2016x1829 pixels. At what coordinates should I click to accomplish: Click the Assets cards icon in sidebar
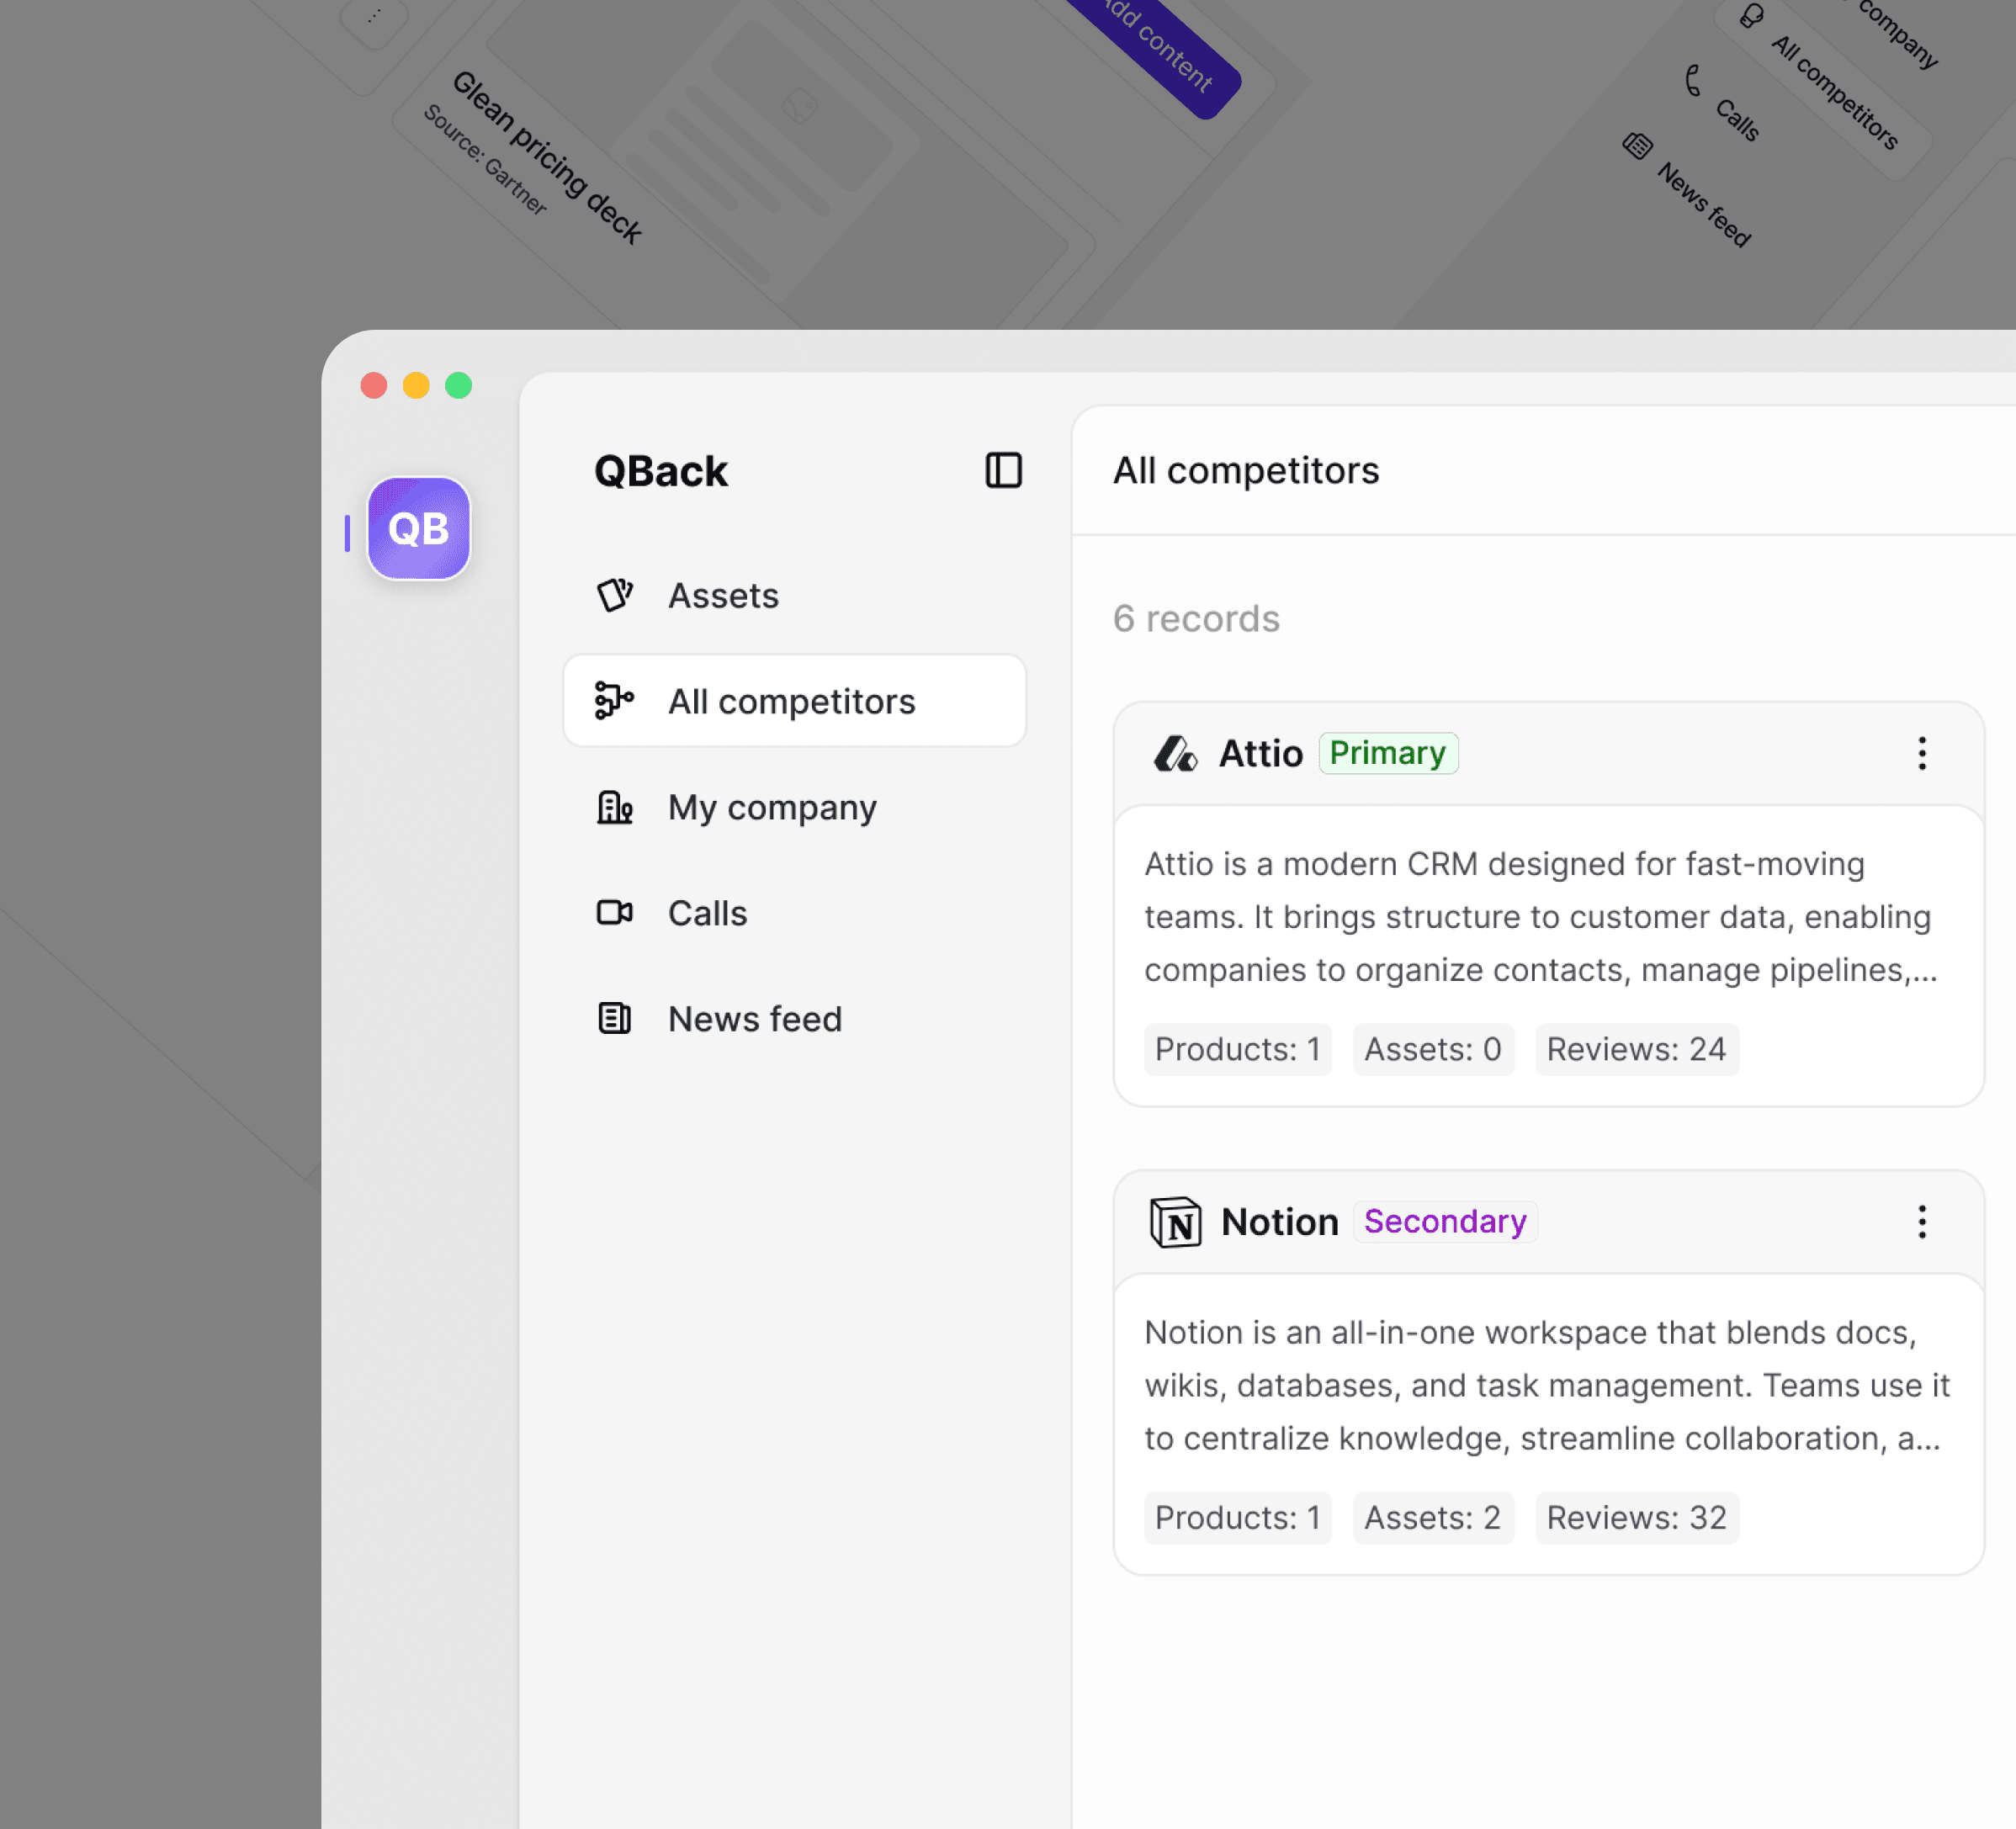tap(614, 595)
